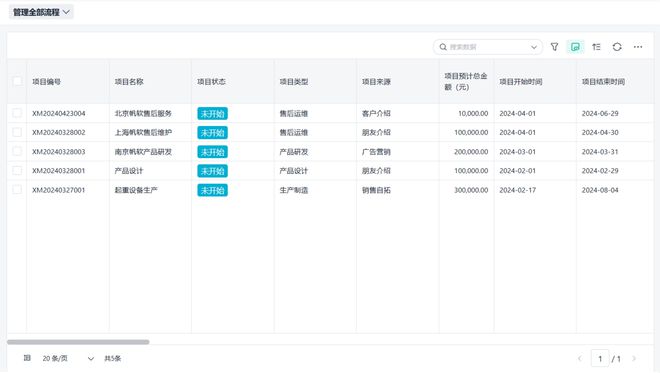
Task: Check the row XM20240423004
Action: coord(17,113)
